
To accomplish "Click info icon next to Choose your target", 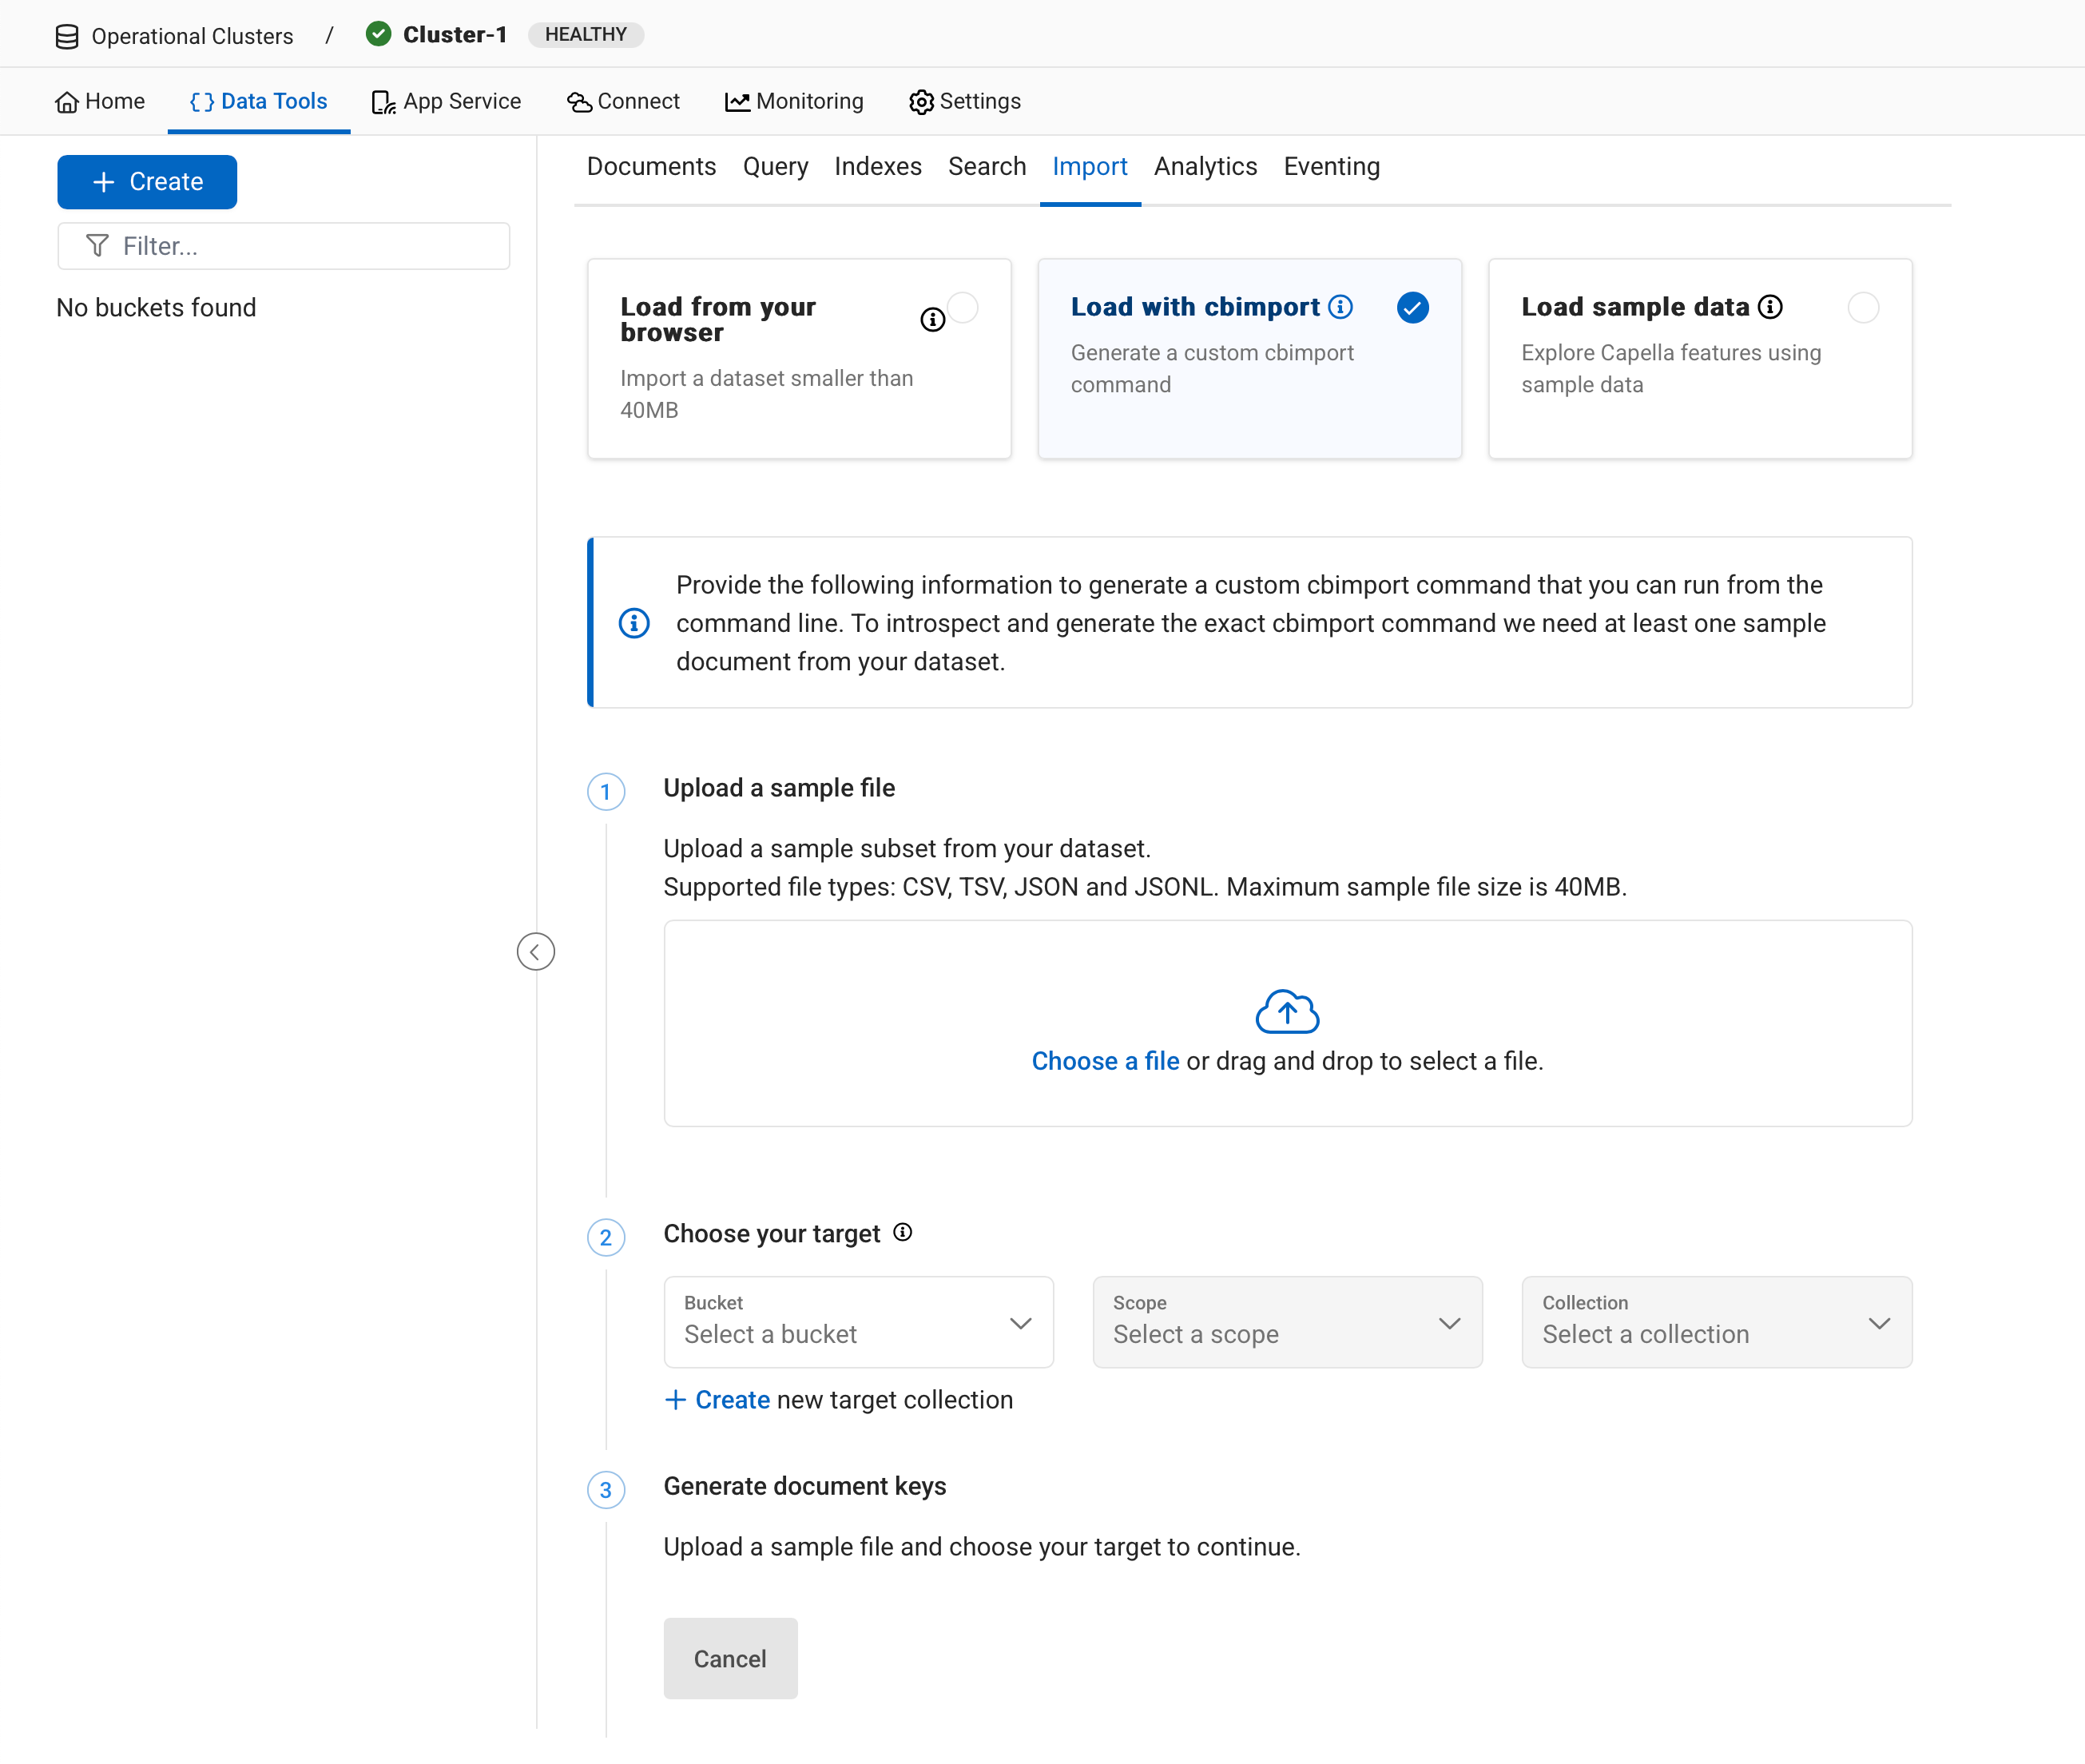I will coord(903,1232).
